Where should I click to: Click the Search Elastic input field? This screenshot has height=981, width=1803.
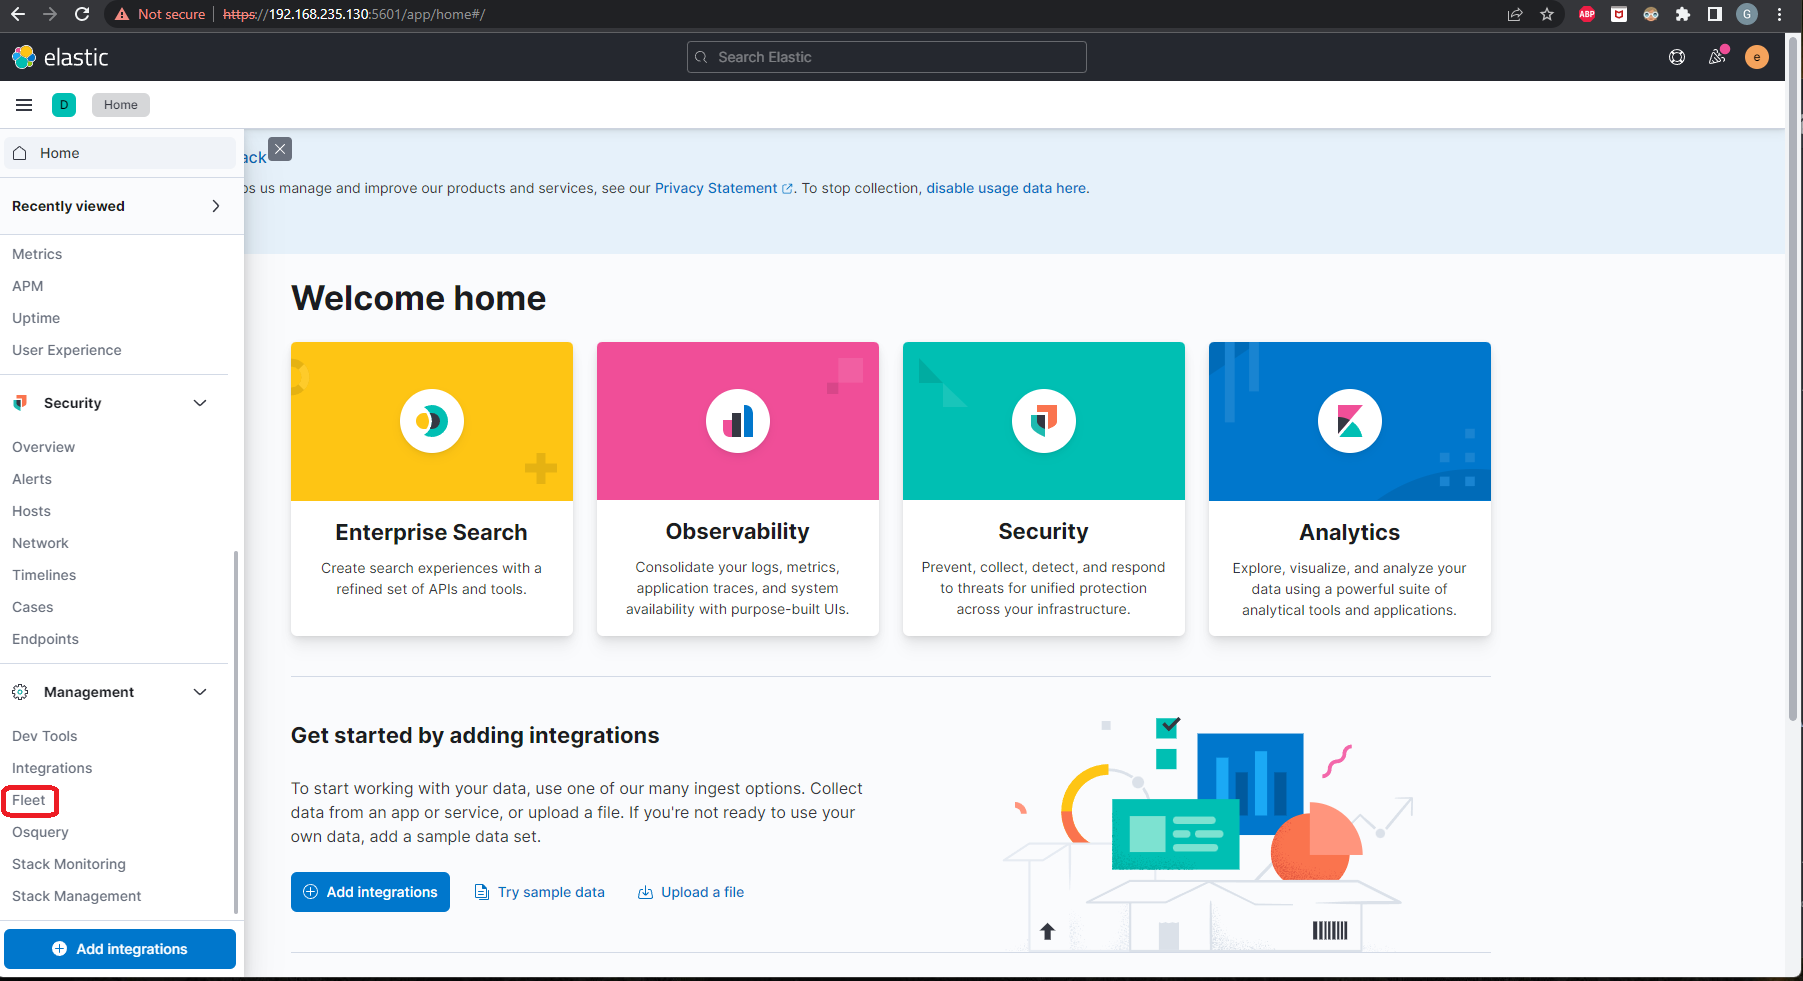pyautogui.click(x=887, y=57)
